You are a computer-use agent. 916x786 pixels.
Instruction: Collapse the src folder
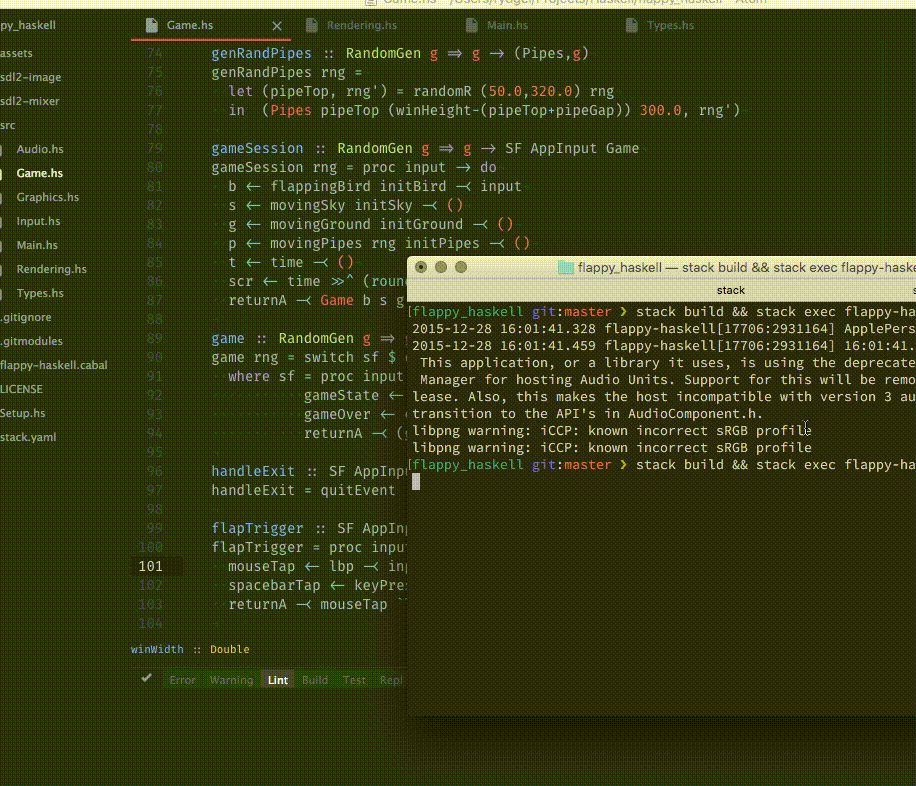tap(8, 125)
